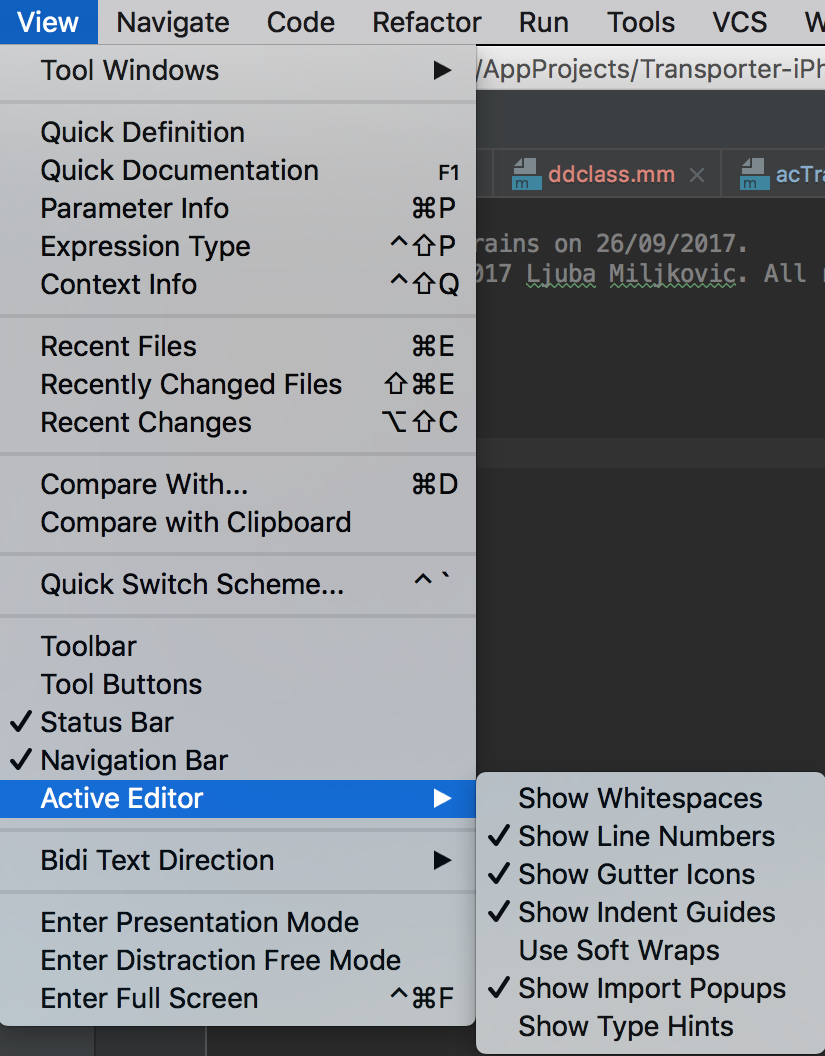Switch to the ddclass.mm tab

coord(611,175)
